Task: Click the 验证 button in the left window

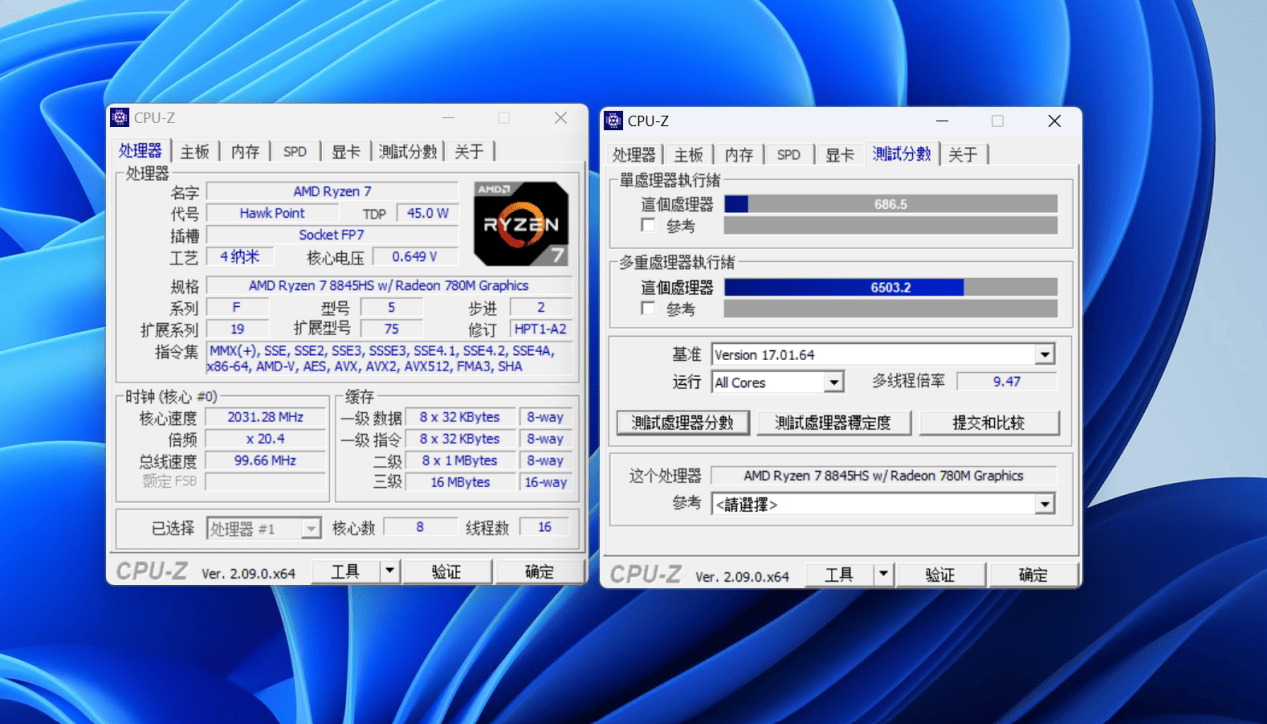Action: 447,570
